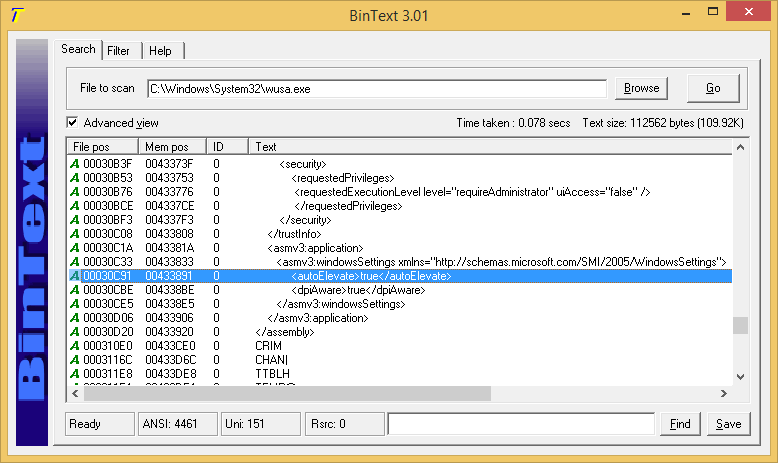This screenshot has height=463, width=778.
Task: Click the Find button
Action: [680, 424]
